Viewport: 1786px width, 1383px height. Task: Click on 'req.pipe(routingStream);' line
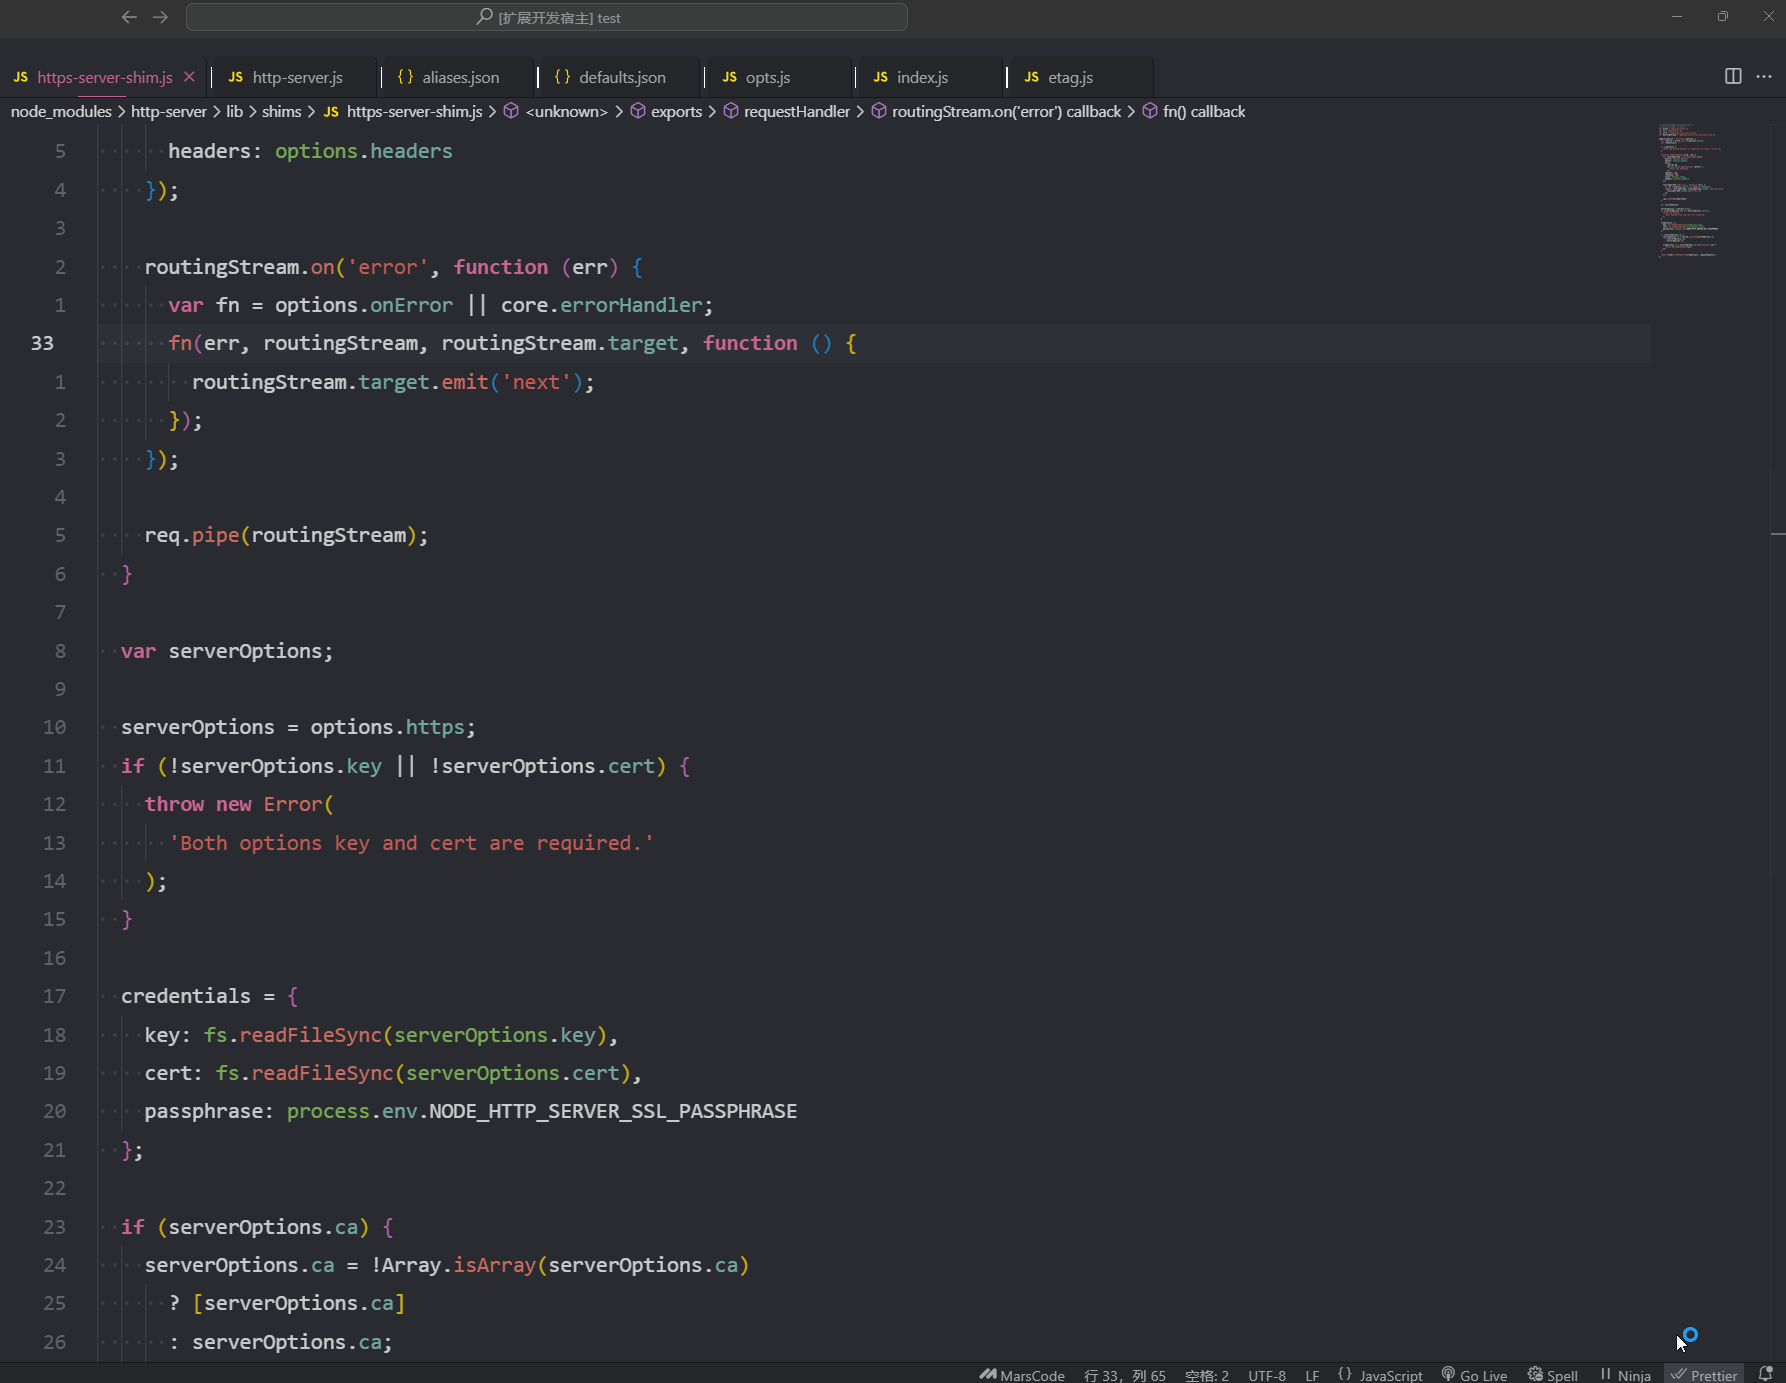[286, 535]
